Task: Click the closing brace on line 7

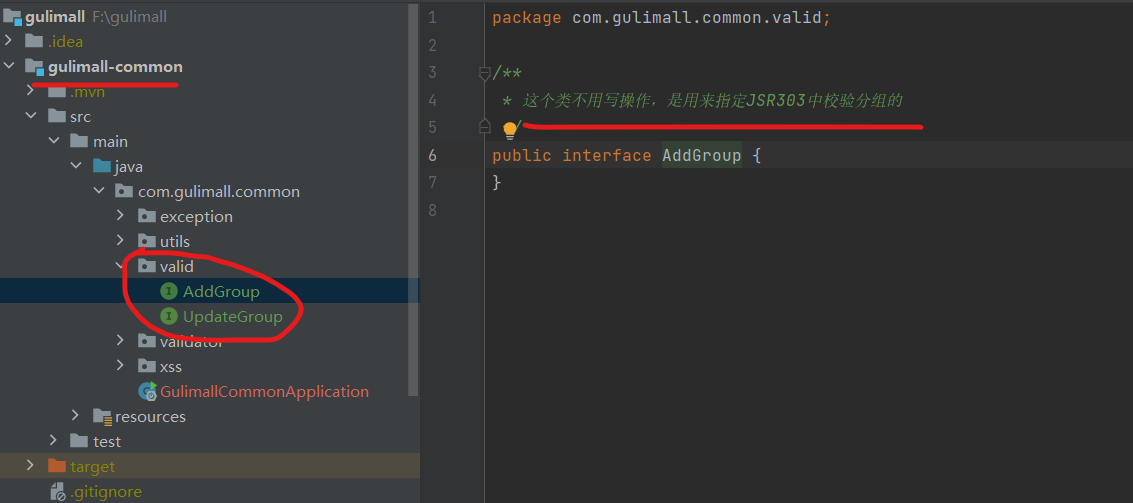Action: coord(496,183)
